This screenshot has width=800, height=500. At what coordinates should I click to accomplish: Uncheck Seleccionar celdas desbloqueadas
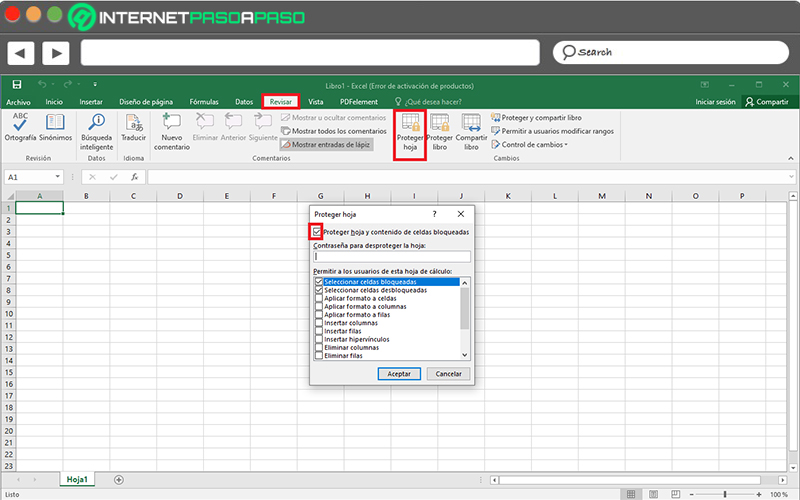pyautogui.click(x=319, y=290)
